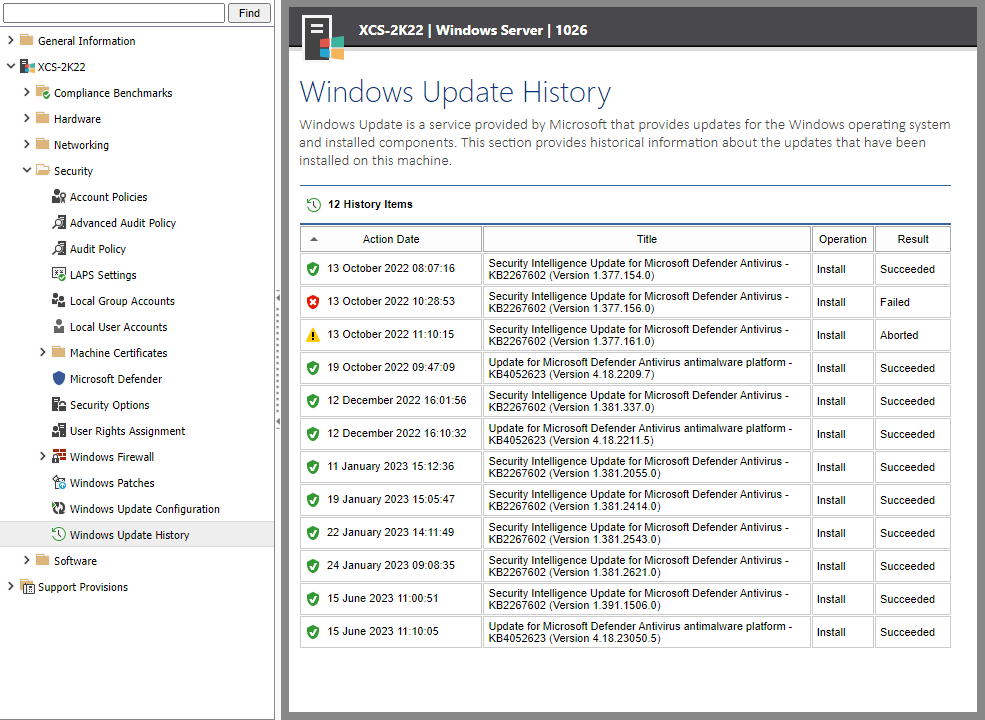Open the General Information tree item
Screen dimensions: 985x720
(x=87, y=41)
